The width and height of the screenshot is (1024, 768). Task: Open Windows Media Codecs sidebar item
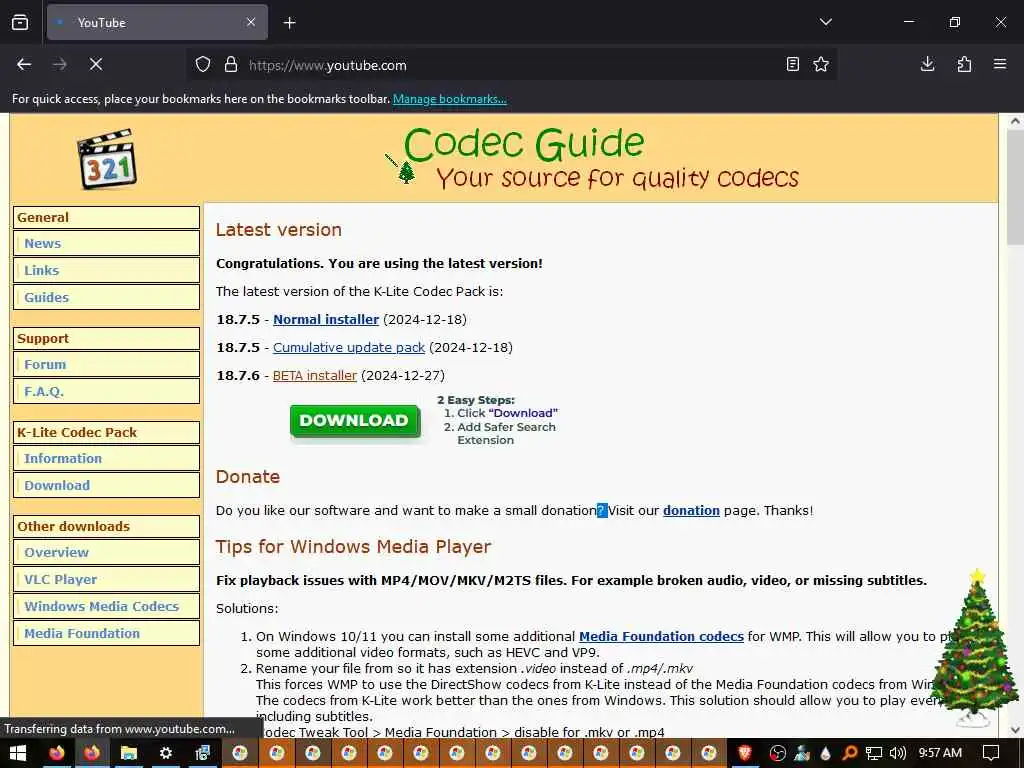click(106, 606)
